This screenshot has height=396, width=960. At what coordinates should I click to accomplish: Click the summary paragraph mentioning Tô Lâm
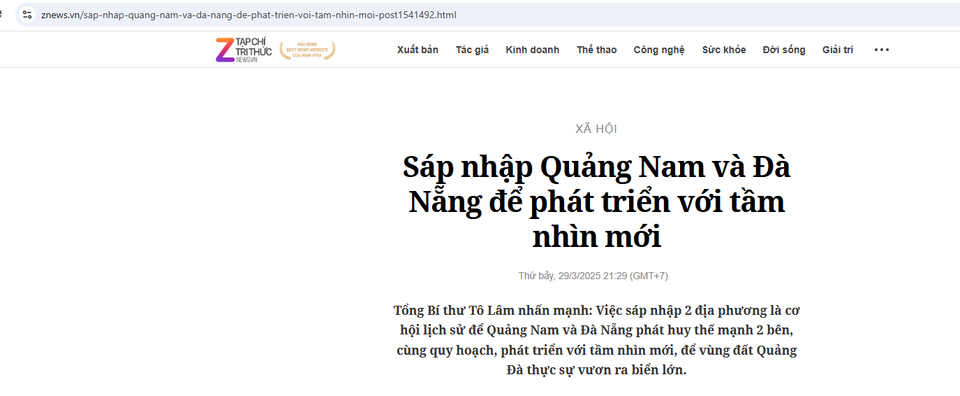tap(596, 340)
